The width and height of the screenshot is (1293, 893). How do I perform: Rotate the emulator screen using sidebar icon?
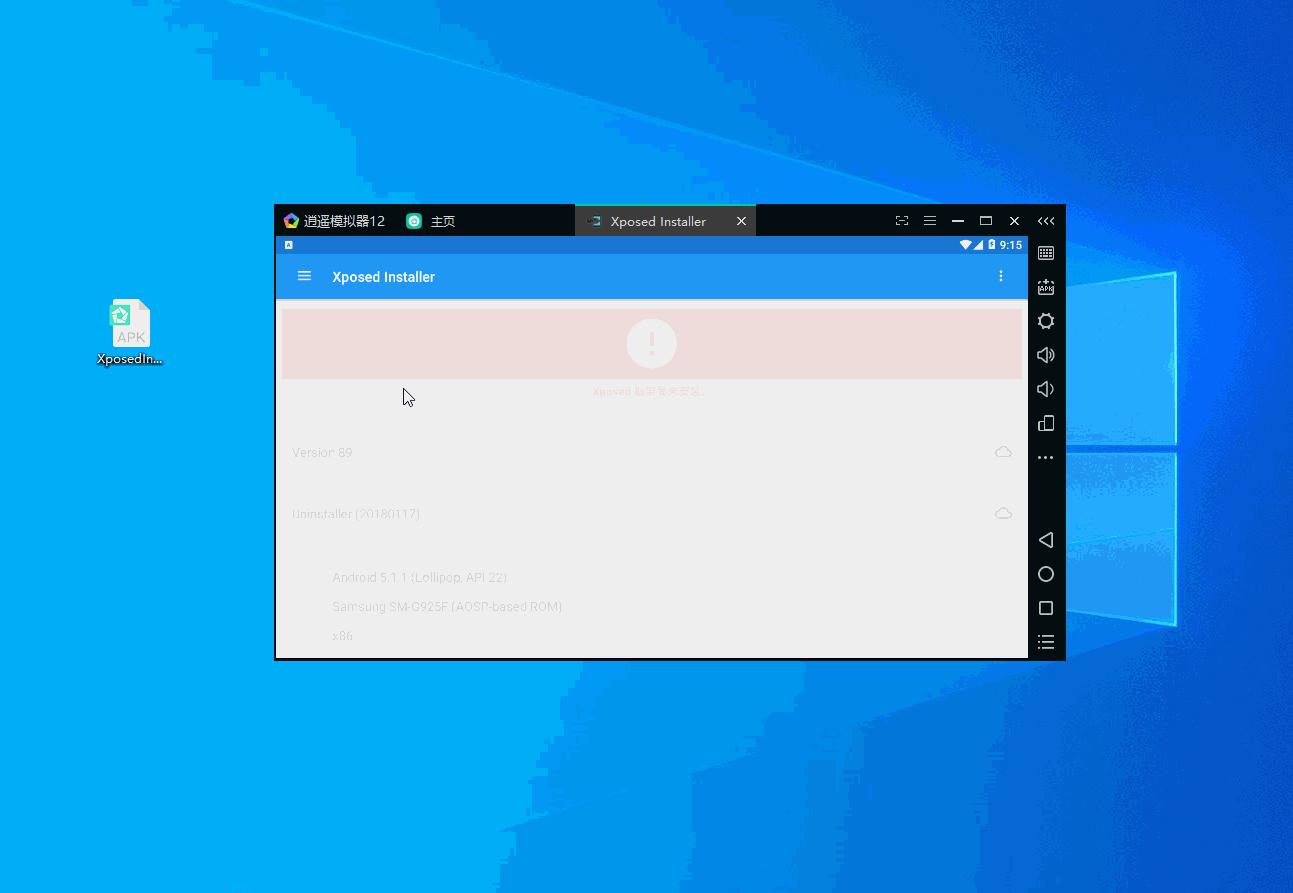point(1046,423)
